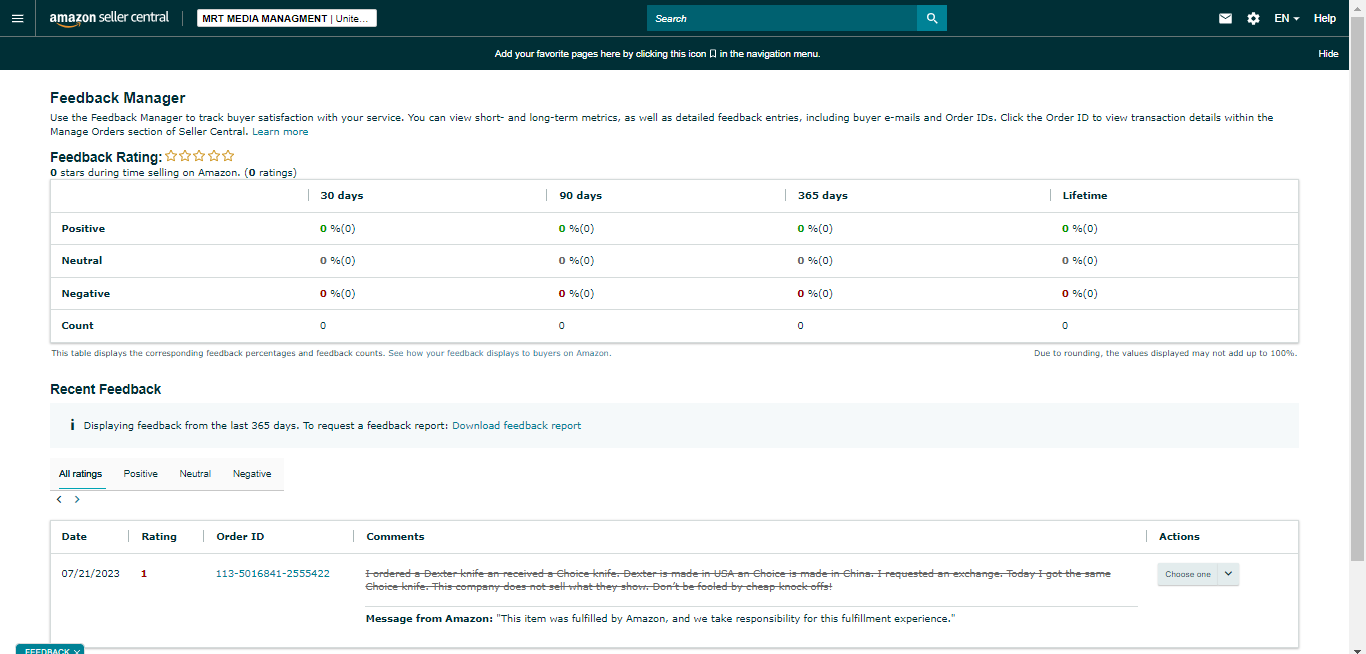Click the Amazon Seller Central logo
Viewport: 1366px width, 654px height.
pos(109,18)
